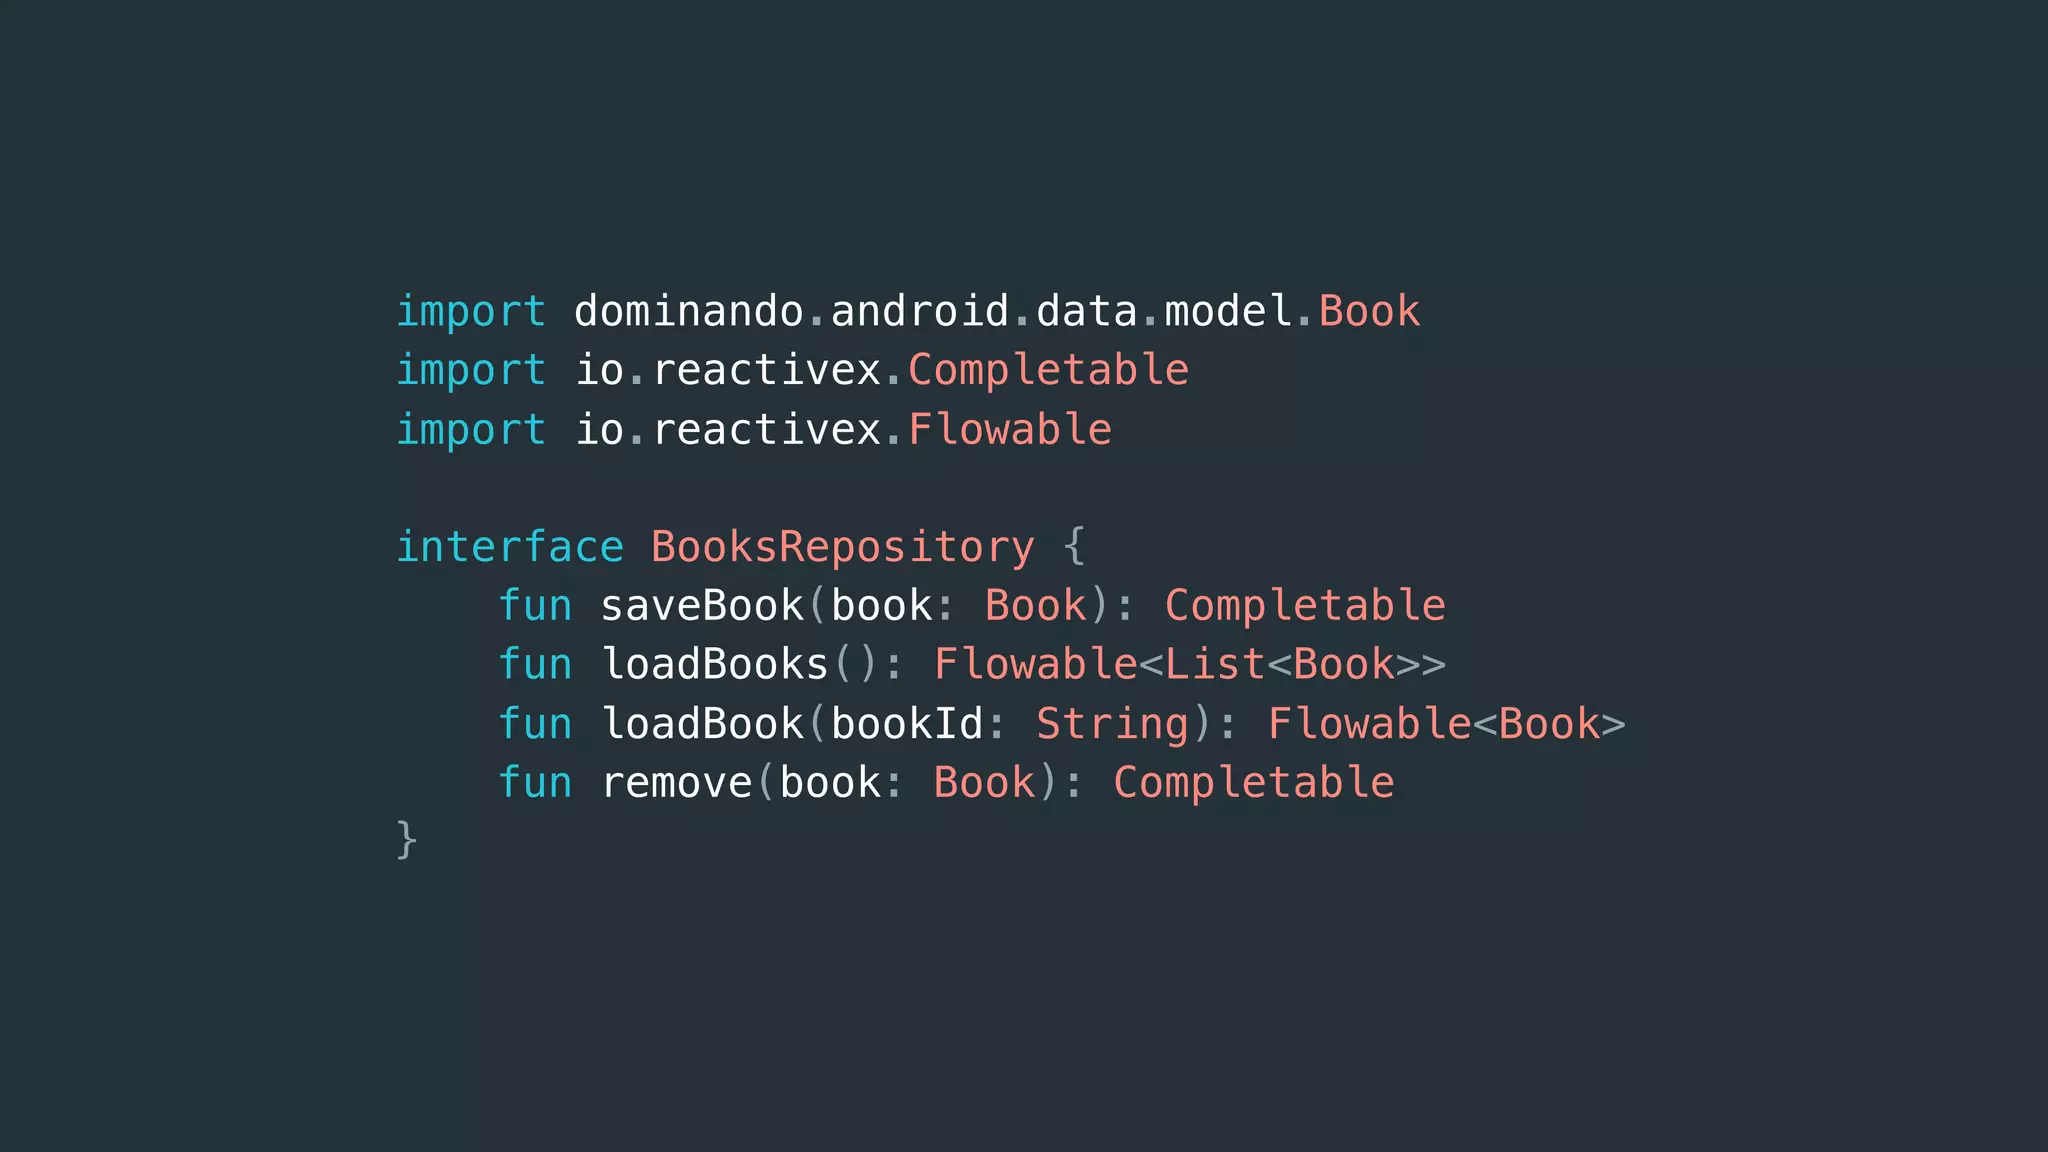The height and width of the screenshot is (1152, 2048).
Task: Click the 'fun' keyword before remove
Action: point(536,783)
